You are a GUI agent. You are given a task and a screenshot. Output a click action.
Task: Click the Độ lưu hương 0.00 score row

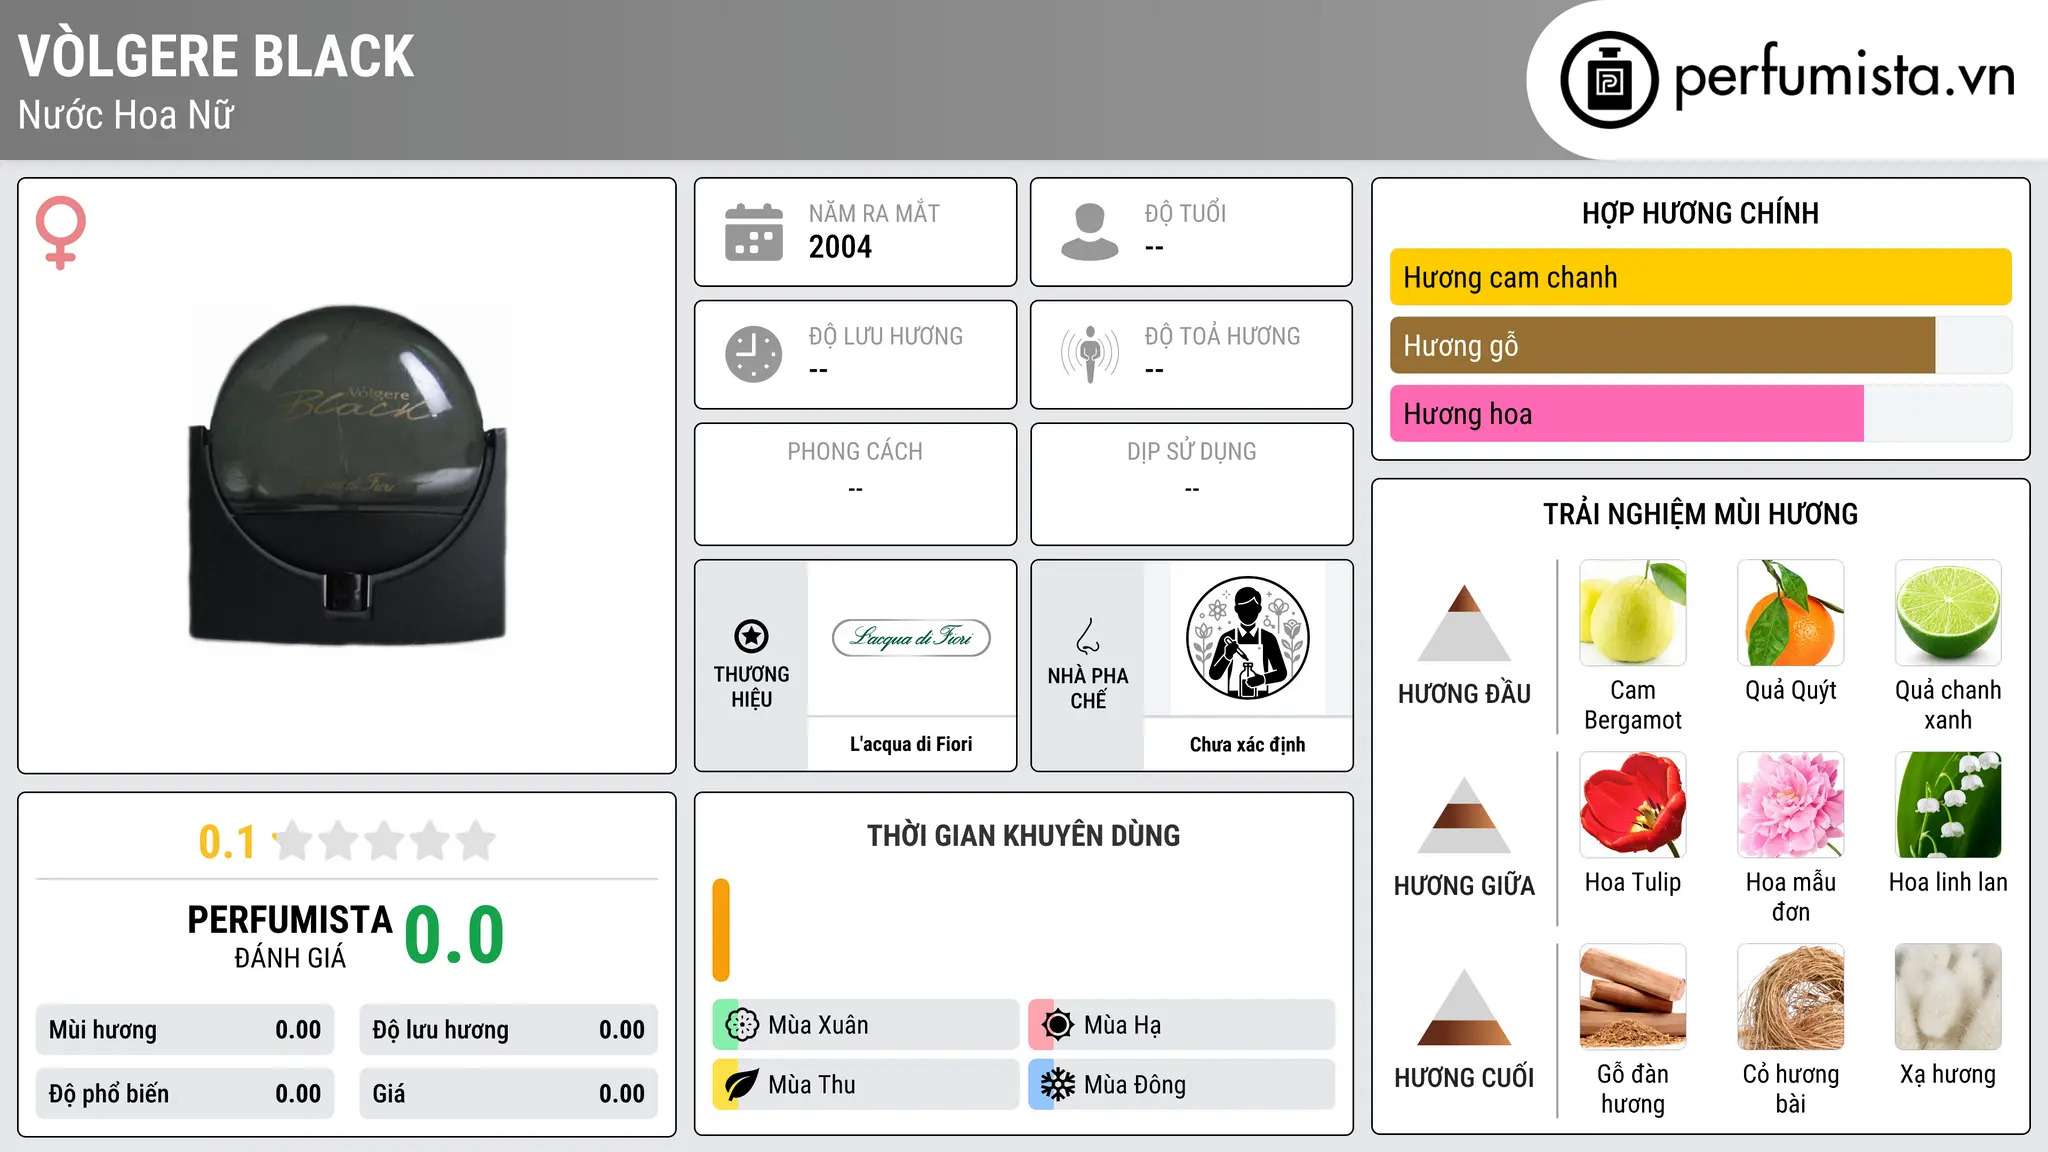point(509,1030)
